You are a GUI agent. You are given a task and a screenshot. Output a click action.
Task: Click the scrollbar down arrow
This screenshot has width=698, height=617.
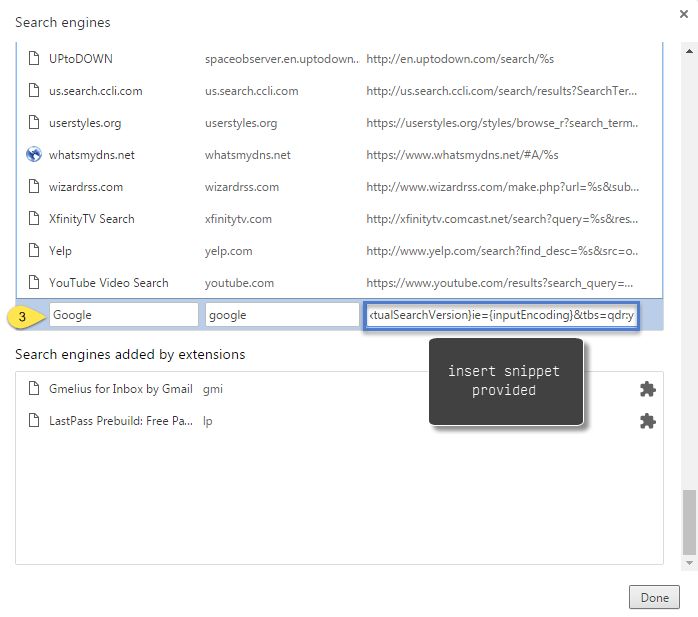689,563
